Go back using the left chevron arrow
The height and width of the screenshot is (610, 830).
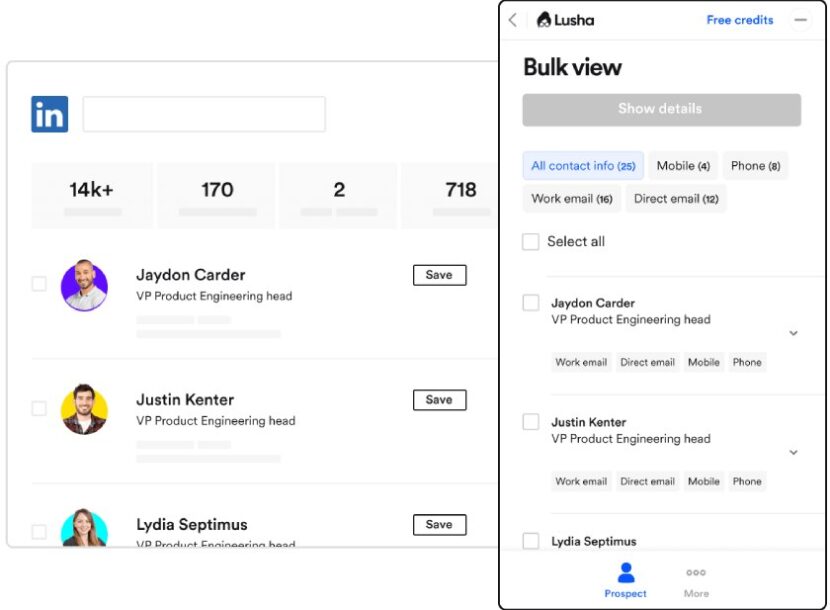[x=513, y=20]
